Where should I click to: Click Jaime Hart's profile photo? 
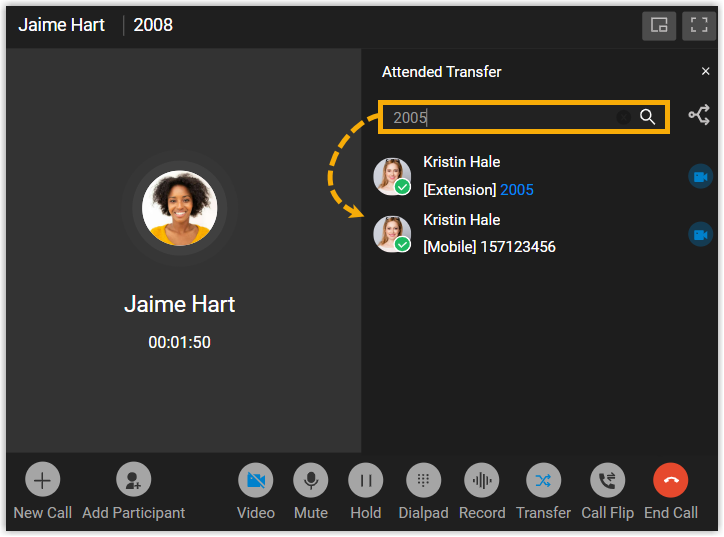180,208
